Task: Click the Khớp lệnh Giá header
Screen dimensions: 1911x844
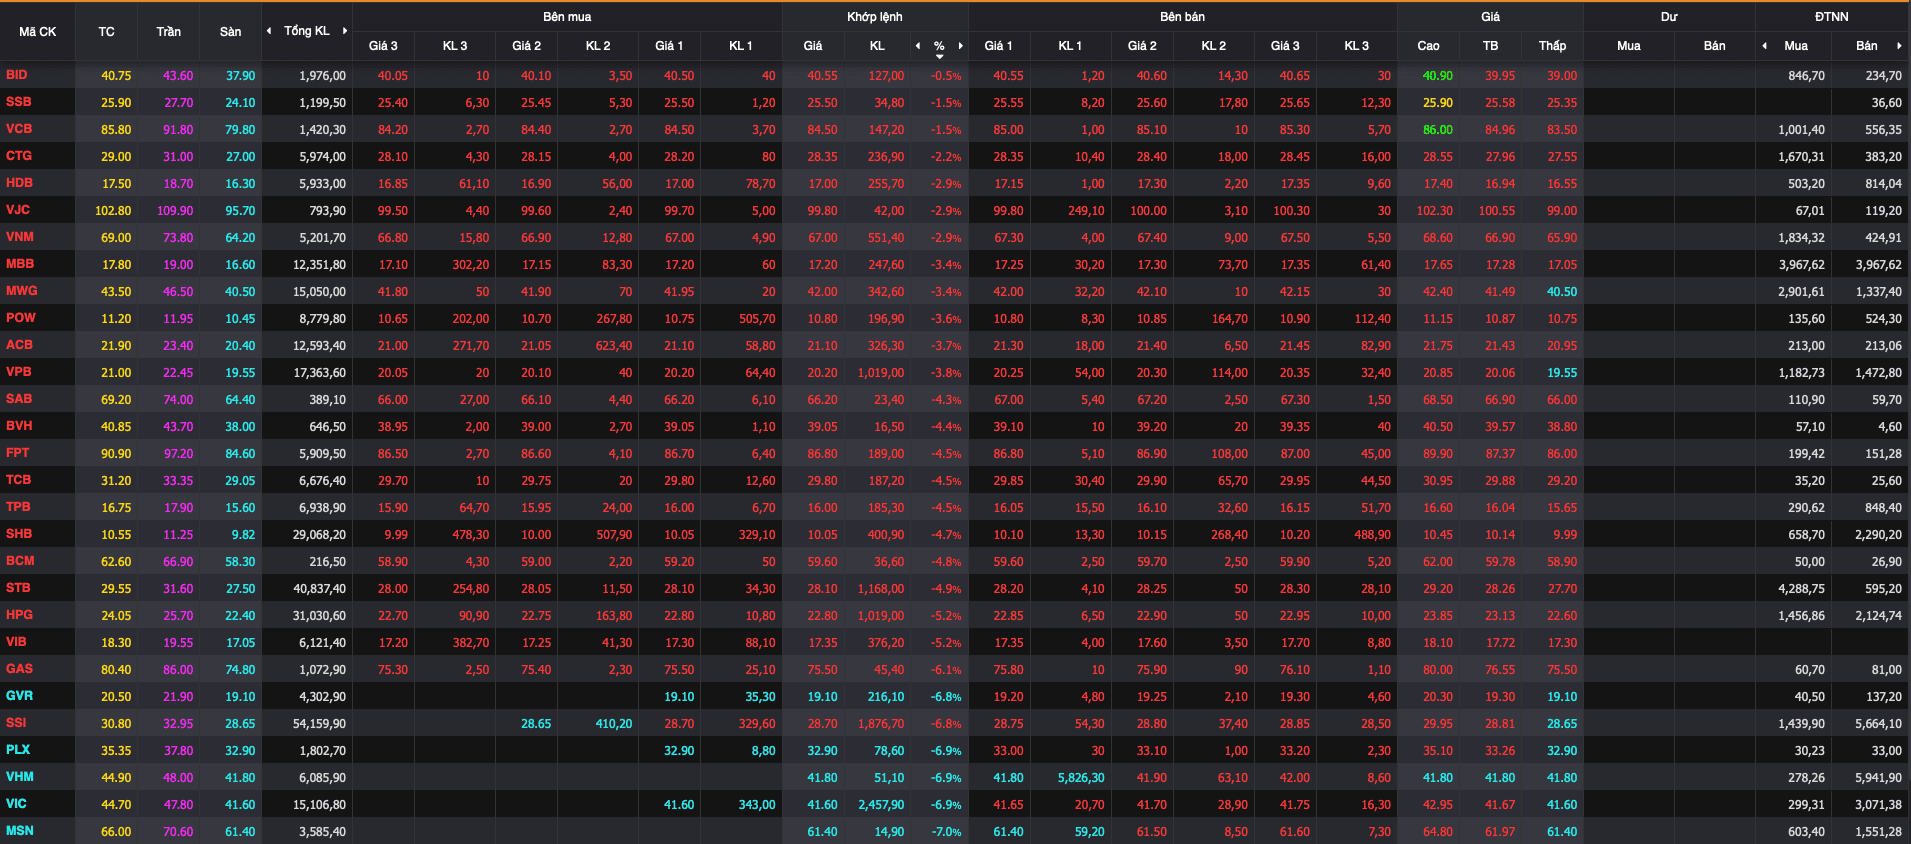Action: (x=813, y=46)
